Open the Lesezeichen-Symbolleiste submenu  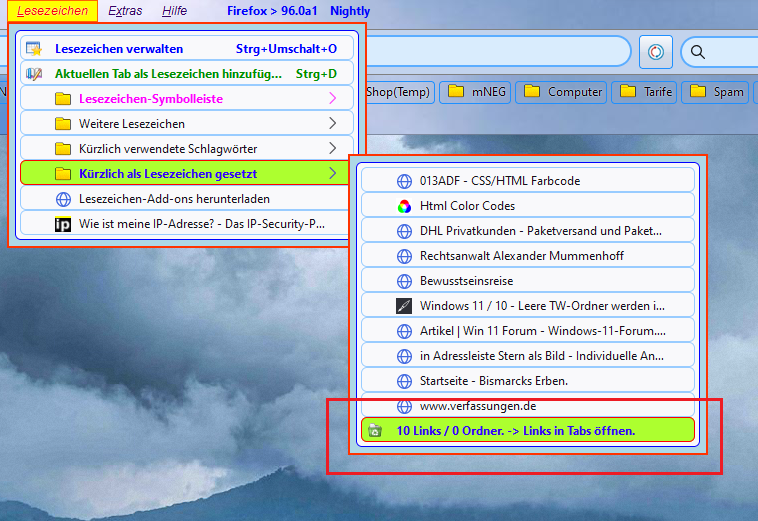coord(187,99)
